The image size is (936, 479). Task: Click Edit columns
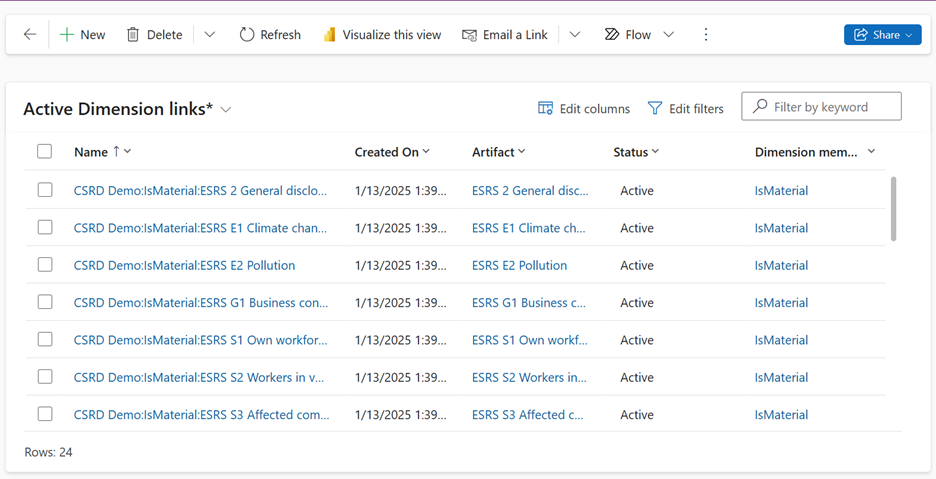click(584, 108)
